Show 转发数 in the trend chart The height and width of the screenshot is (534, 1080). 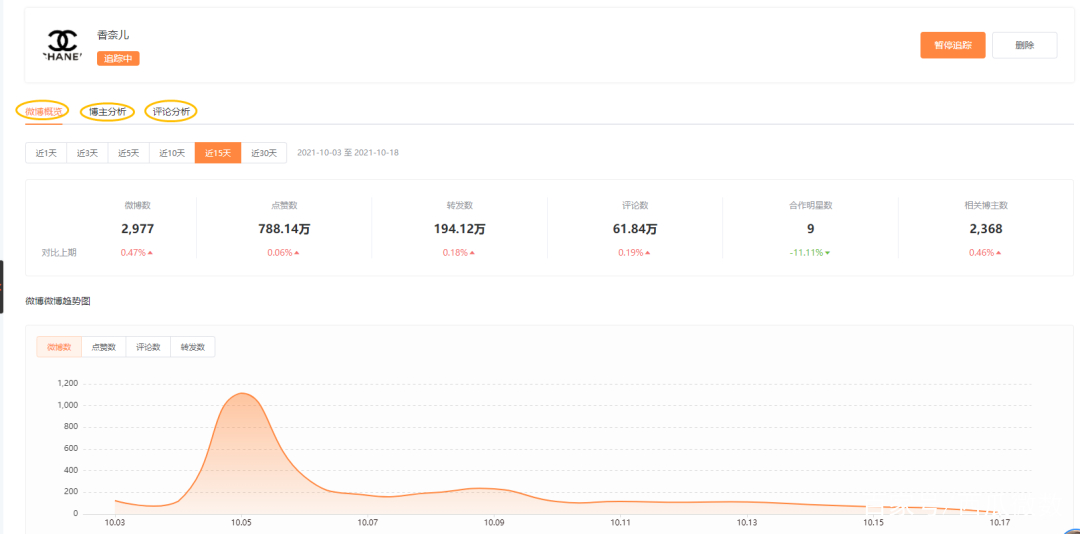(x=192, y=347)
